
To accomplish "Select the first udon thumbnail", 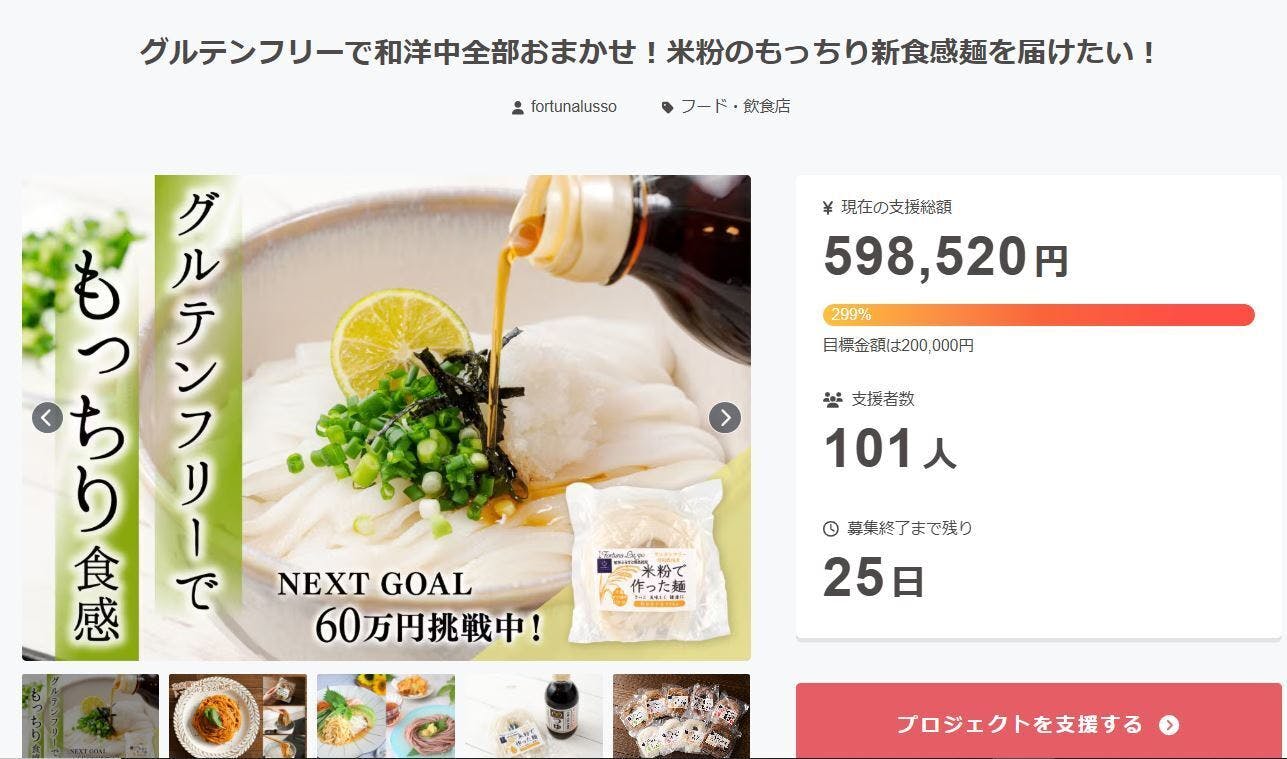I will pos(90,716).
